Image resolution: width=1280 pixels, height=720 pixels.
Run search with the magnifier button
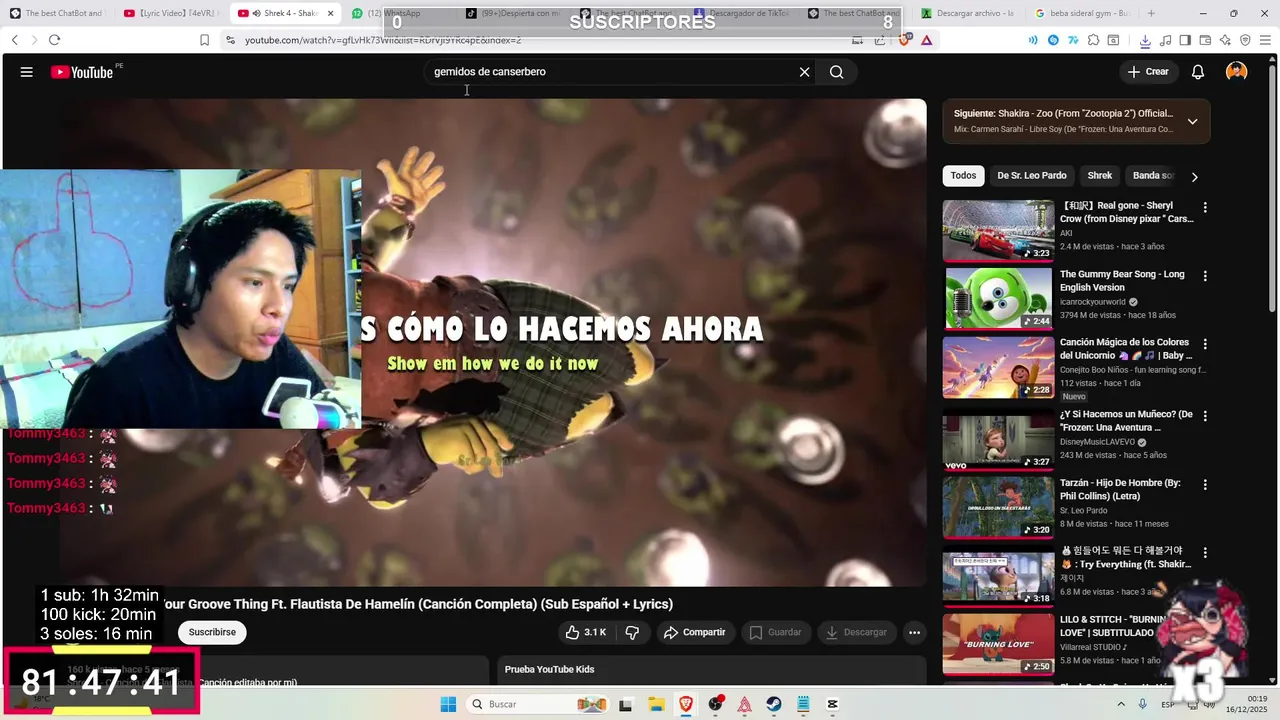point(837,72)
